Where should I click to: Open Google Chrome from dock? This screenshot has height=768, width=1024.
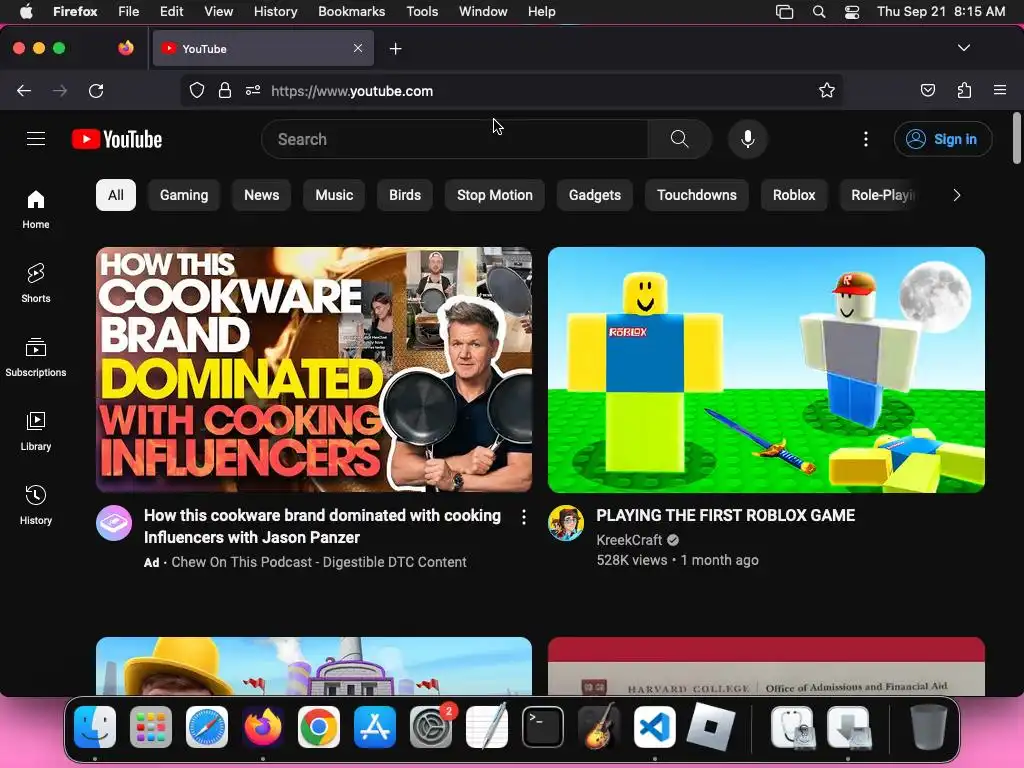[x=319, y=727]
